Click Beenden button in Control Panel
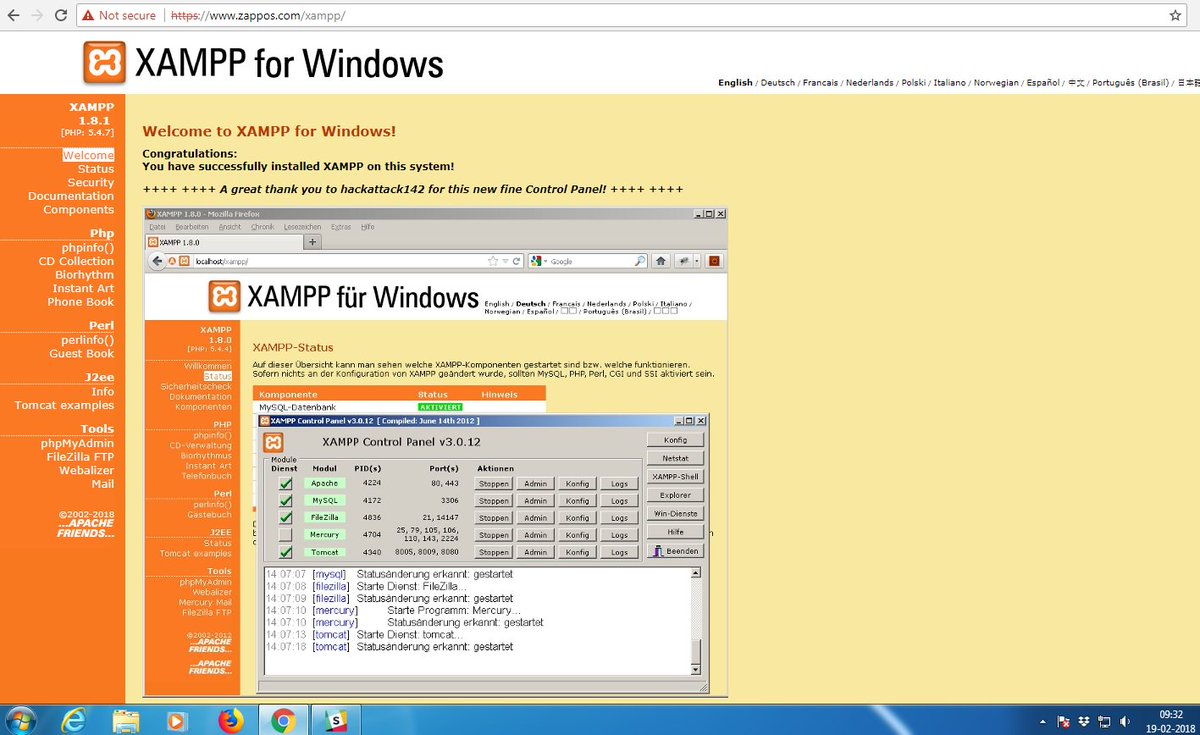1200x735 pixels. pyautogui.click(x=675, y=551)
